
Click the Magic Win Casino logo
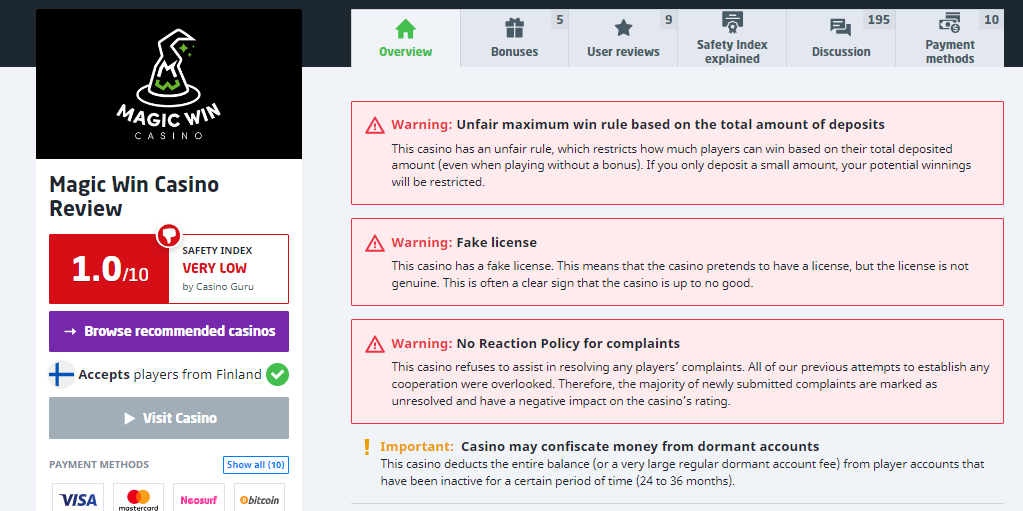(169, 85)
